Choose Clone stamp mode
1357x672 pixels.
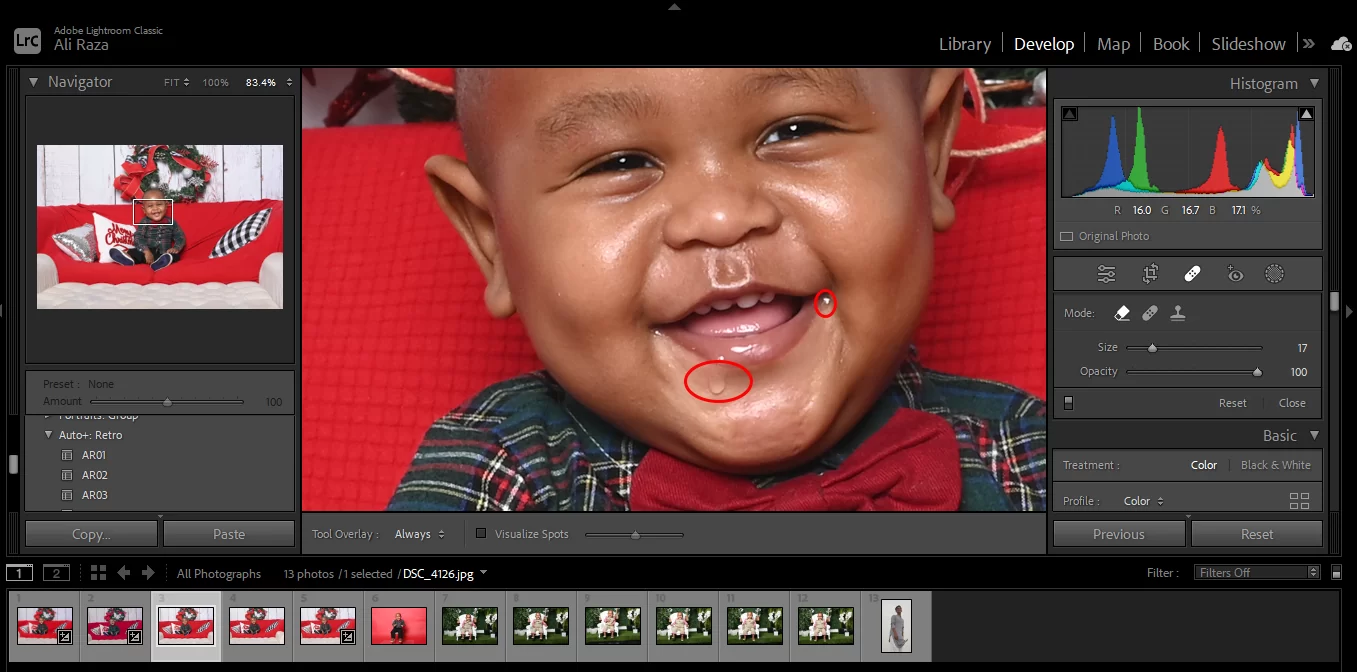click(x=1178, y=313)
